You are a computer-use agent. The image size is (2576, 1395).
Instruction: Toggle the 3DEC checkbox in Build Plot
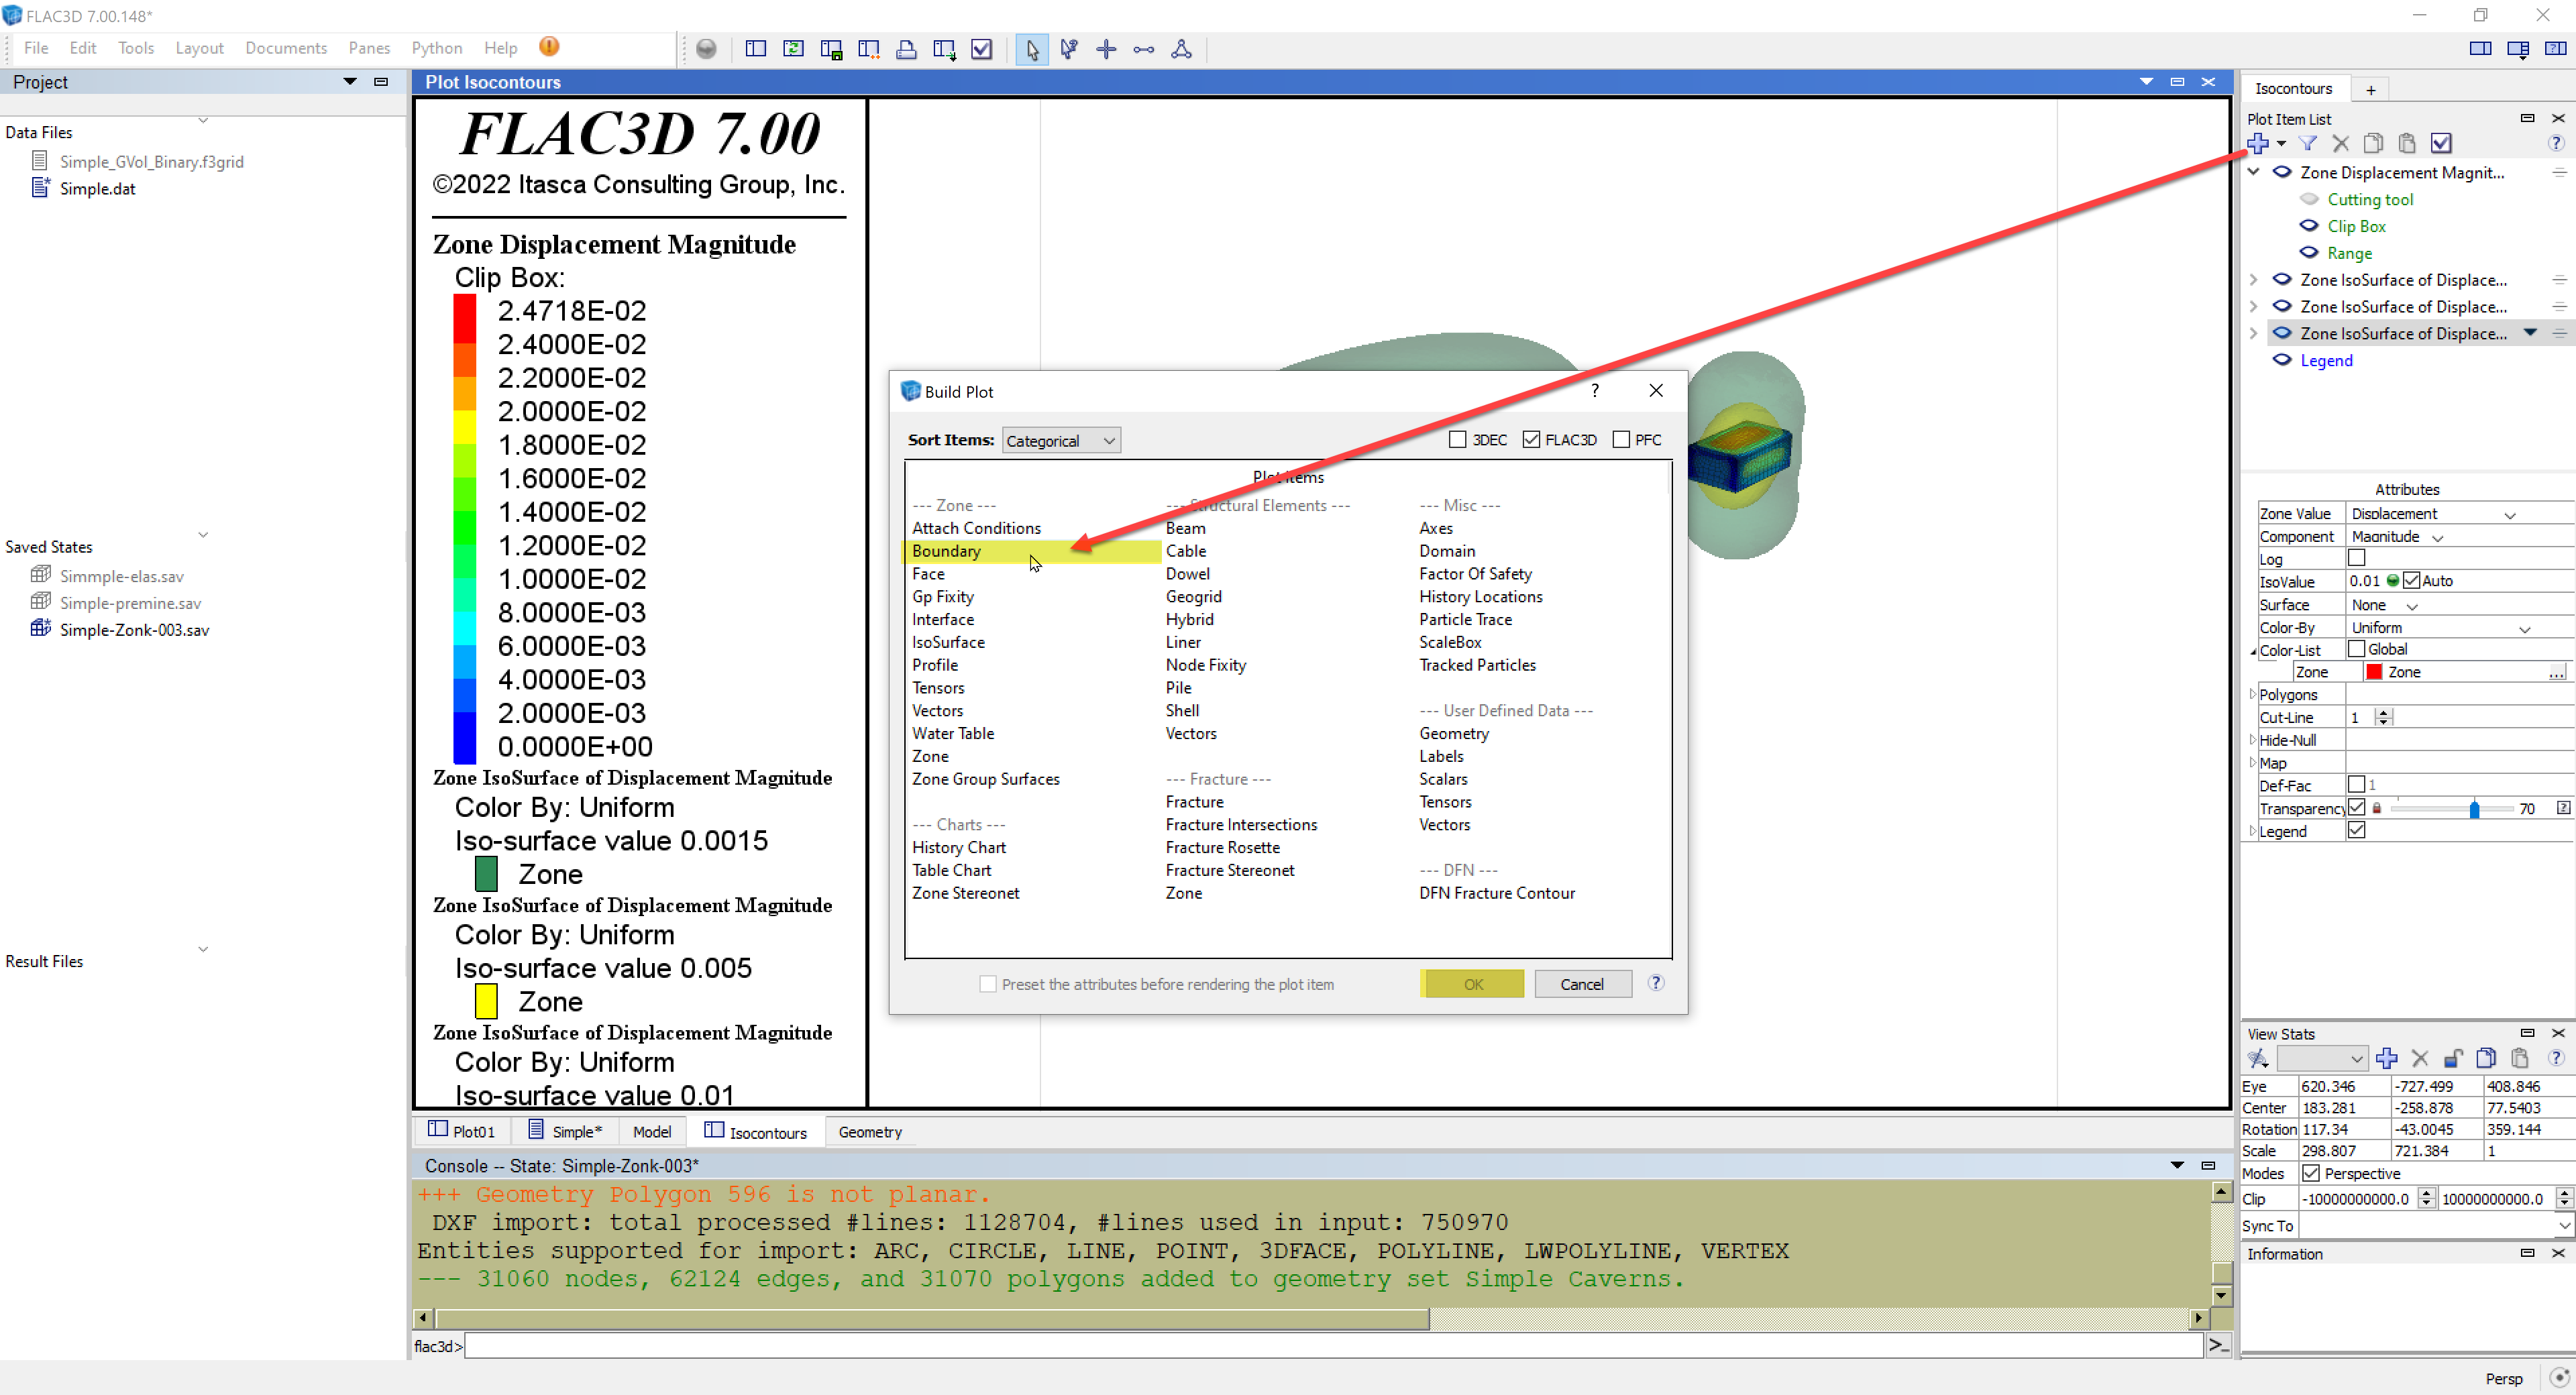[1458, 440]
